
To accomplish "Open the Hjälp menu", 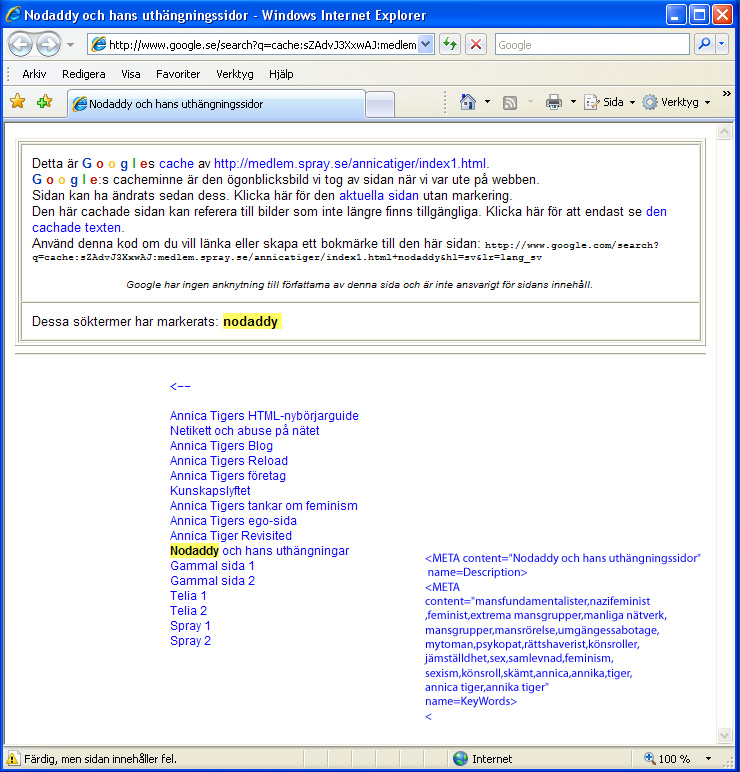I will [x=281, y=74].
